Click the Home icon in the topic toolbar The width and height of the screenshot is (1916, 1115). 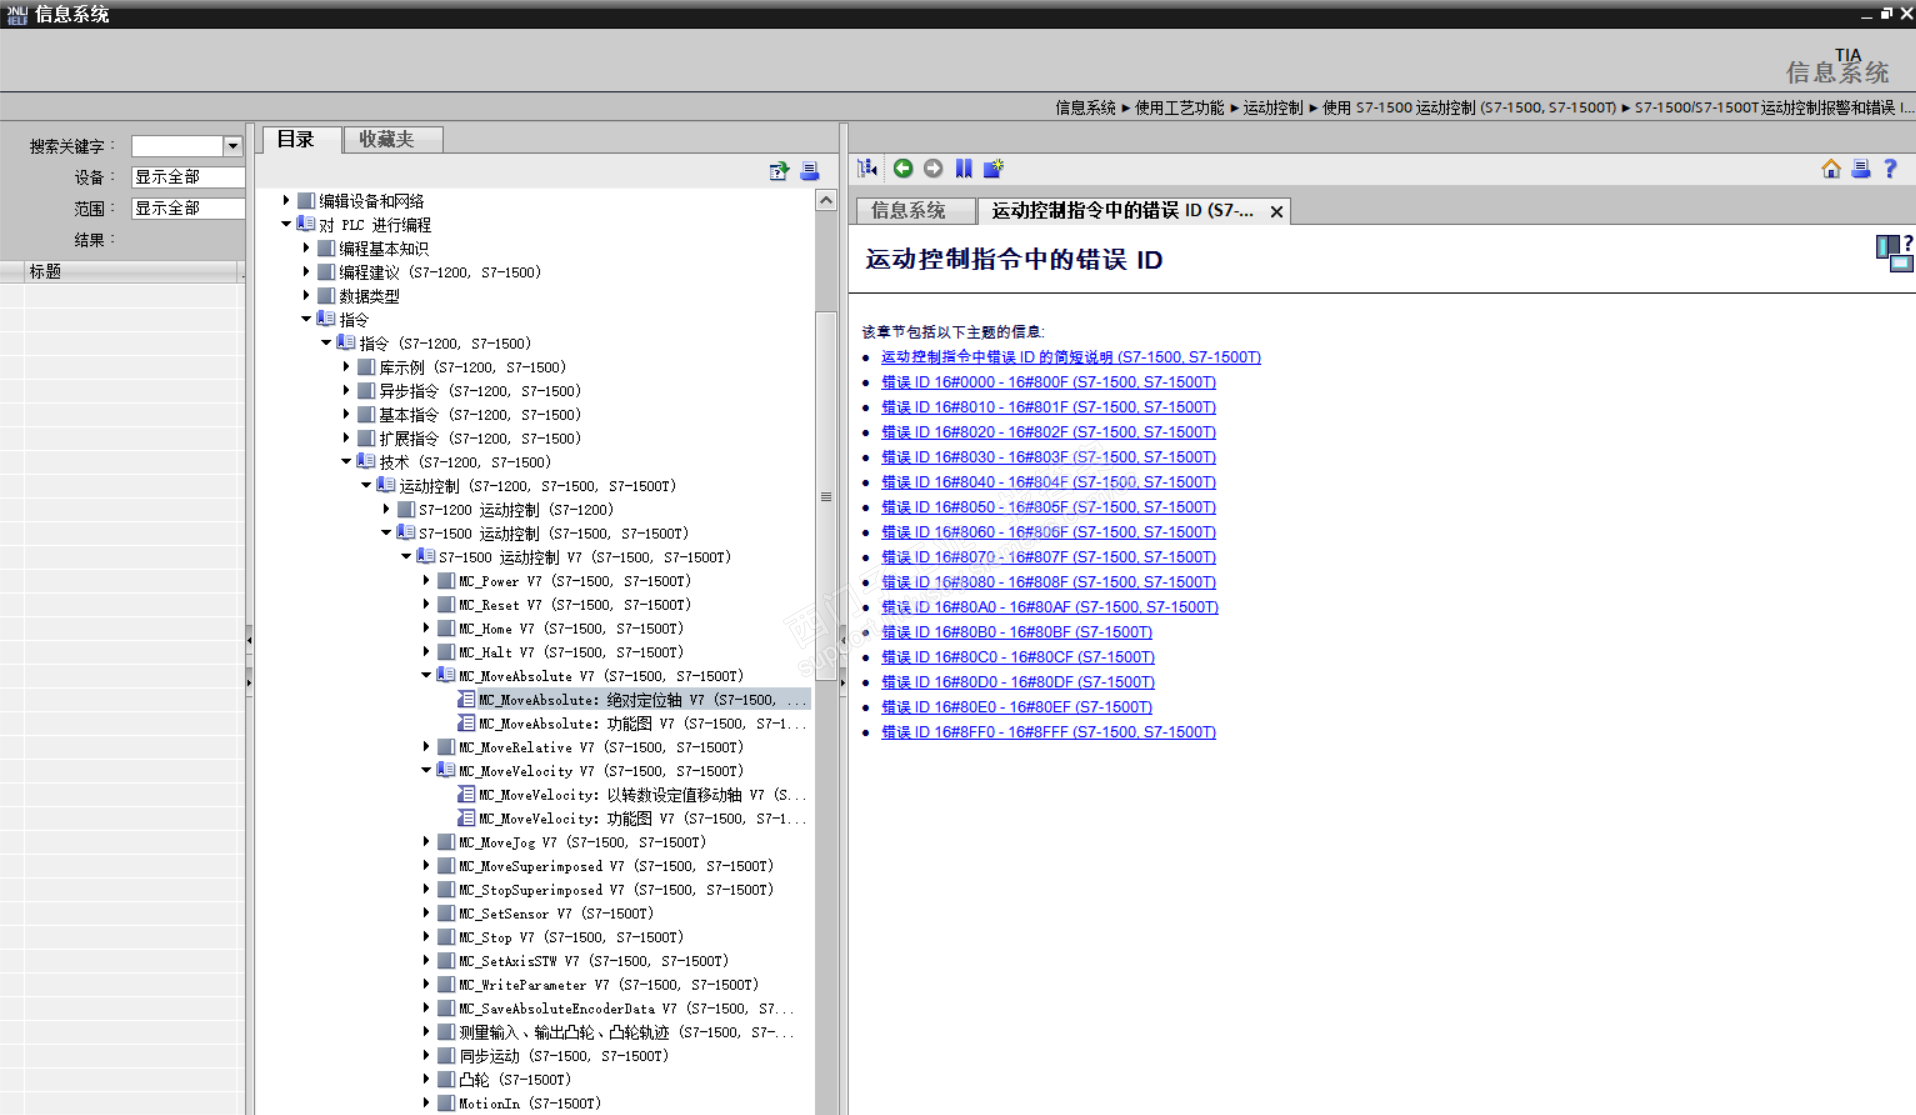click(x=1831, y=168)
